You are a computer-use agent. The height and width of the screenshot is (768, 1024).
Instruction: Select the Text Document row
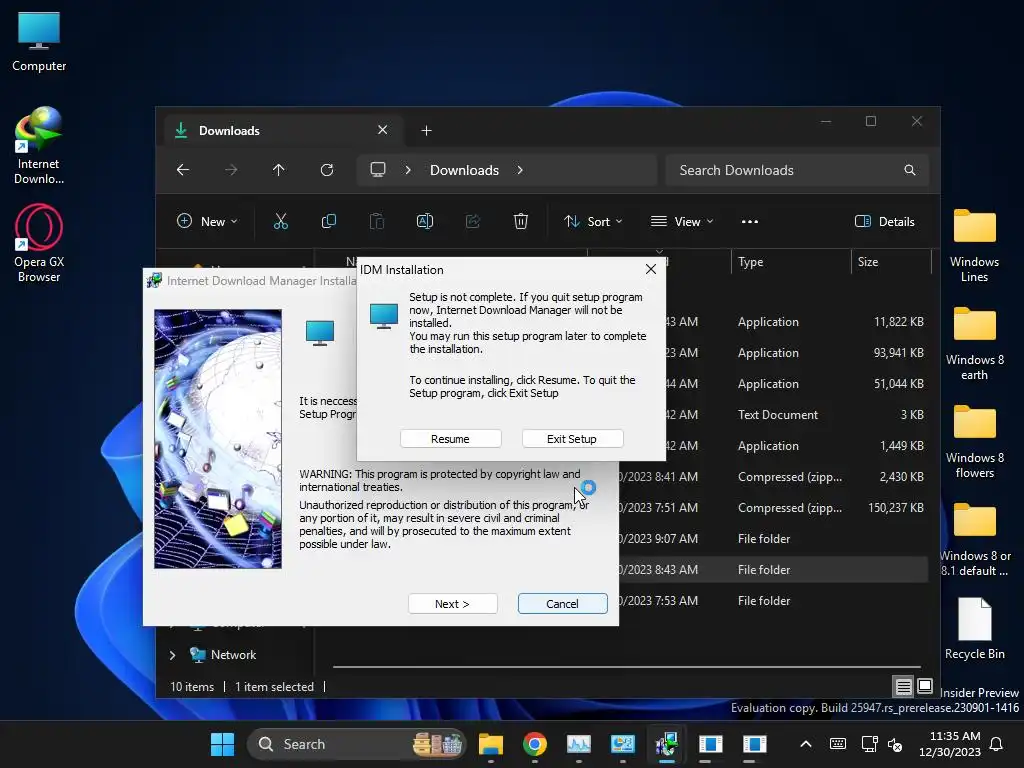(x=797, y=415)
